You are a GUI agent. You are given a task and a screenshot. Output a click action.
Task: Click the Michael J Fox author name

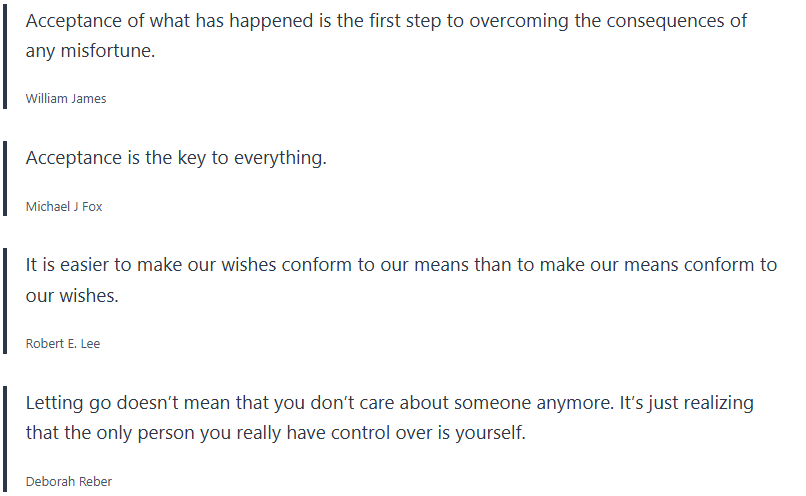point(64,206)
